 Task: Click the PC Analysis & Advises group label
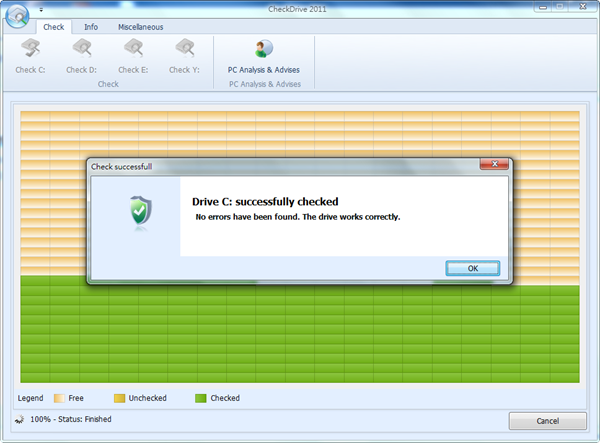point(265,84)
